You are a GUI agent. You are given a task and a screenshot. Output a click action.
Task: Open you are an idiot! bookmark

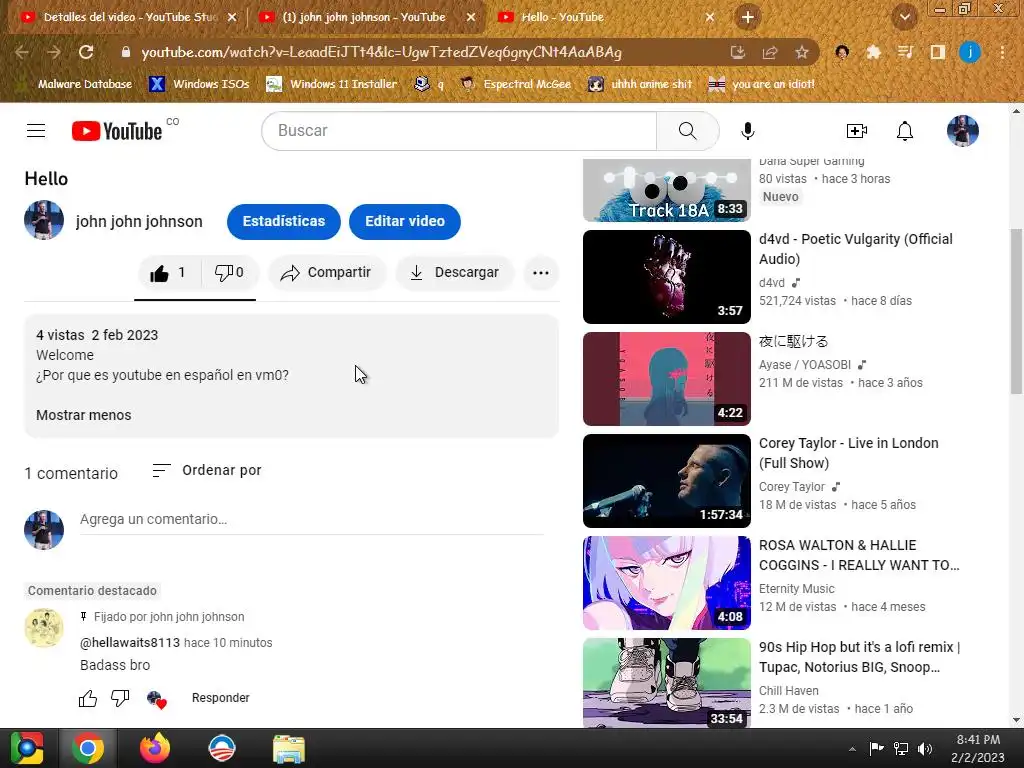point(761,84)
